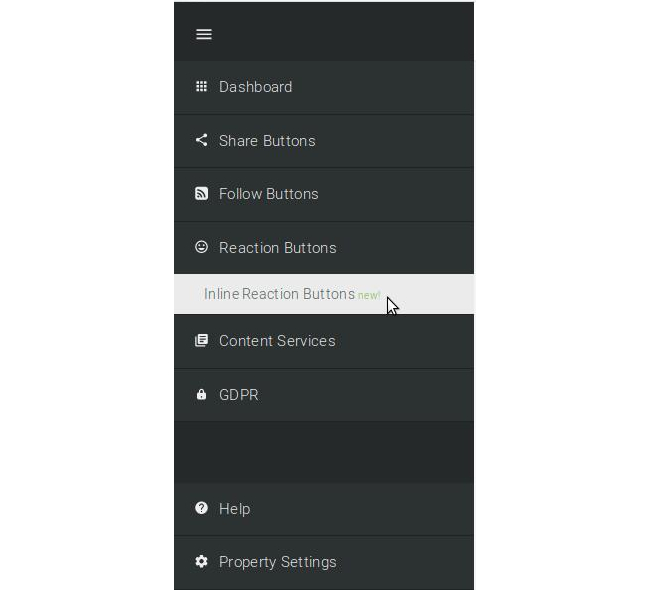The height and width of the screenshot is (590, 650).
Task: Open Content Services from the sidebar
Action: [324, 341]
